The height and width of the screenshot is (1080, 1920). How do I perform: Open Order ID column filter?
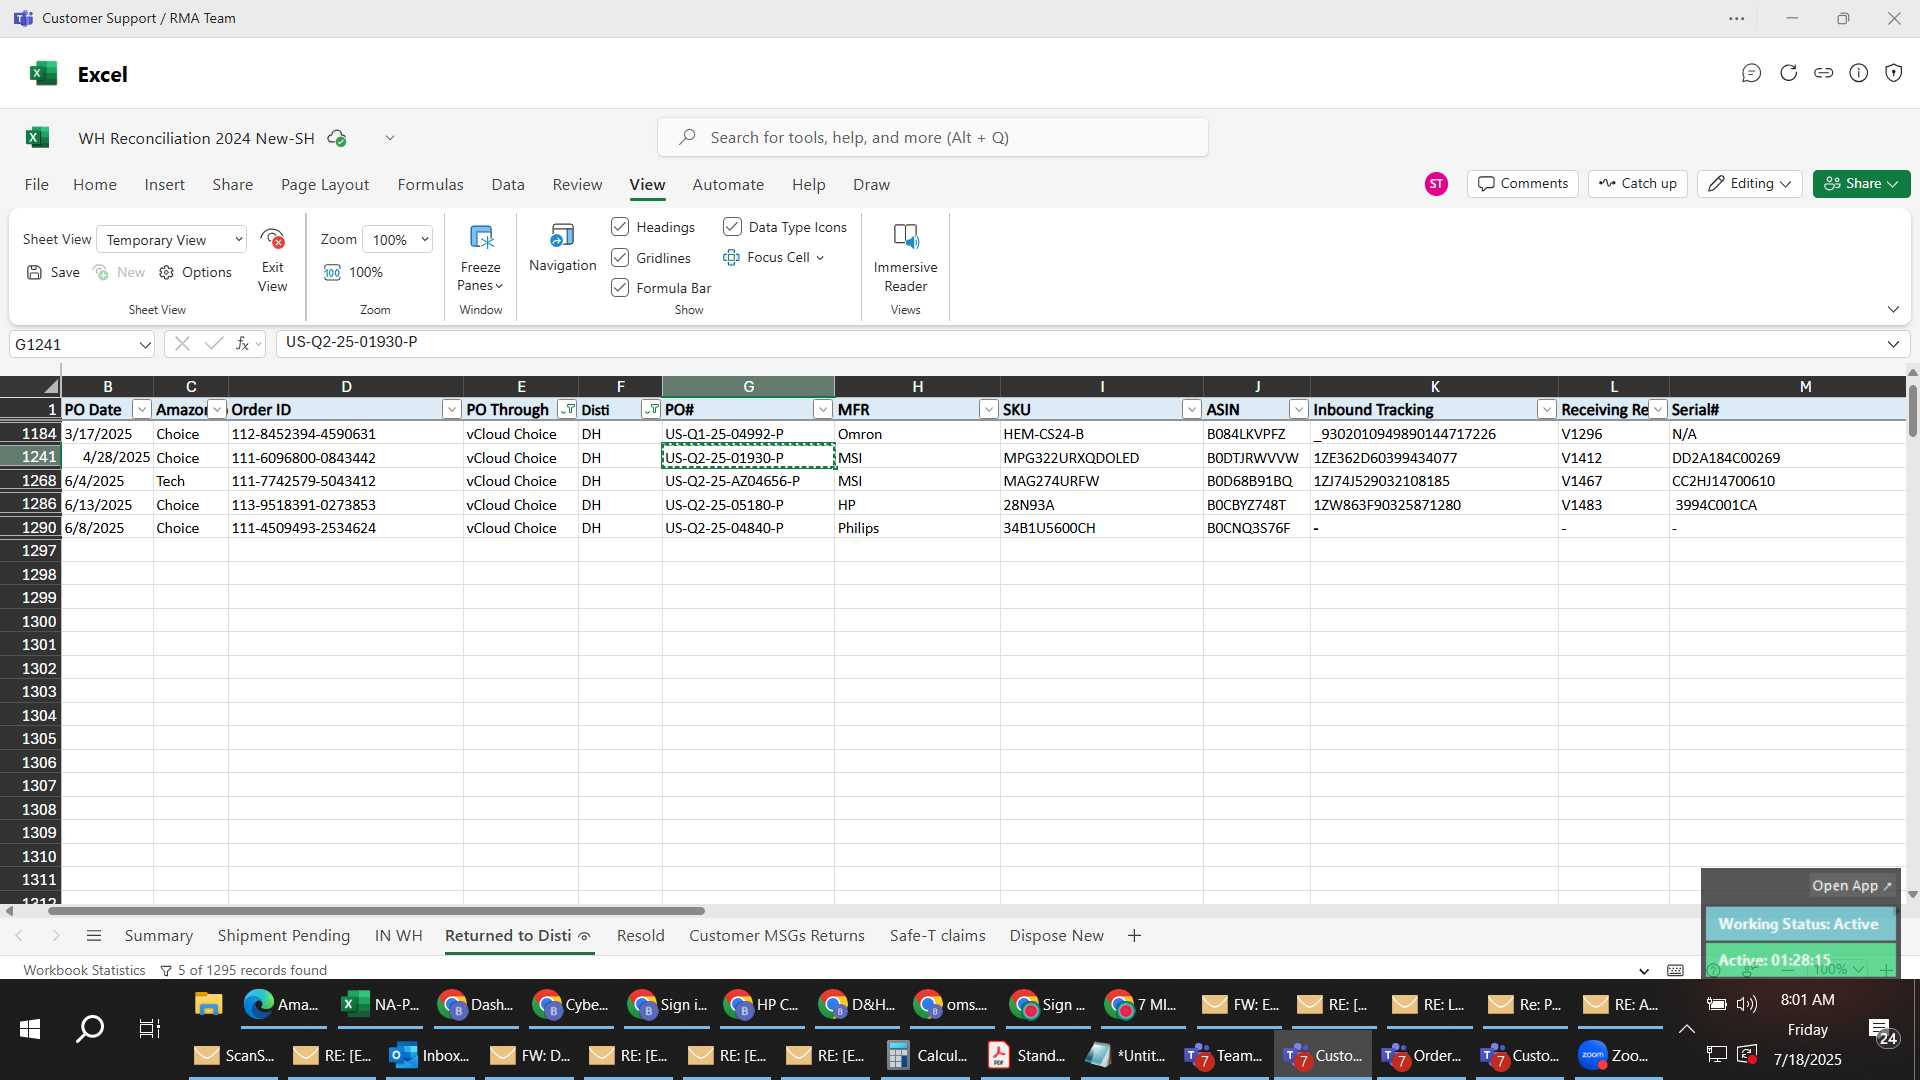[x=452, y=410]
